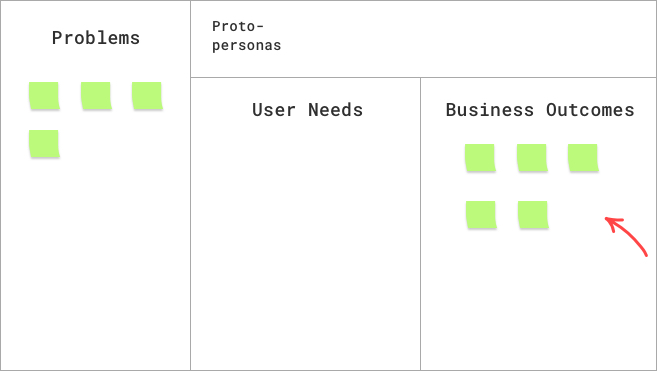Click the middle Business Outcomes top-row sticky note
Viewport: 657px width, 371px height.
532,158
